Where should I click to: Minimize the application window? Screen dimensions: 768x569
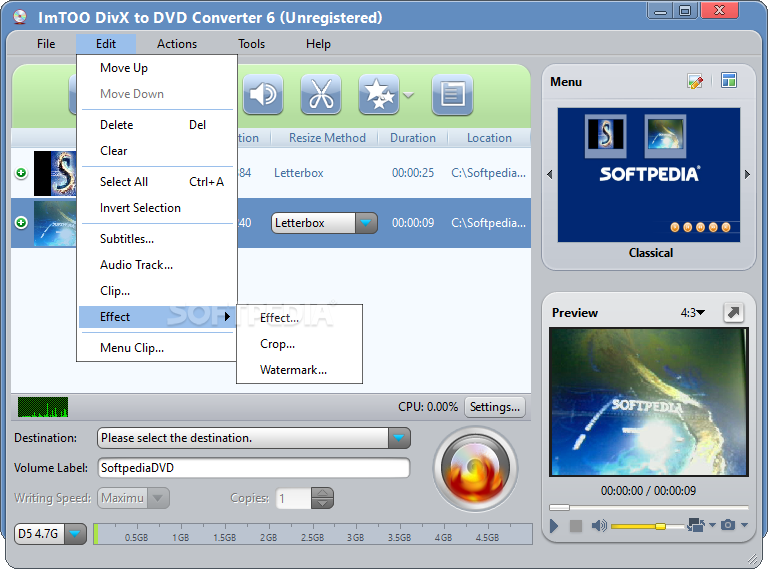660,11
